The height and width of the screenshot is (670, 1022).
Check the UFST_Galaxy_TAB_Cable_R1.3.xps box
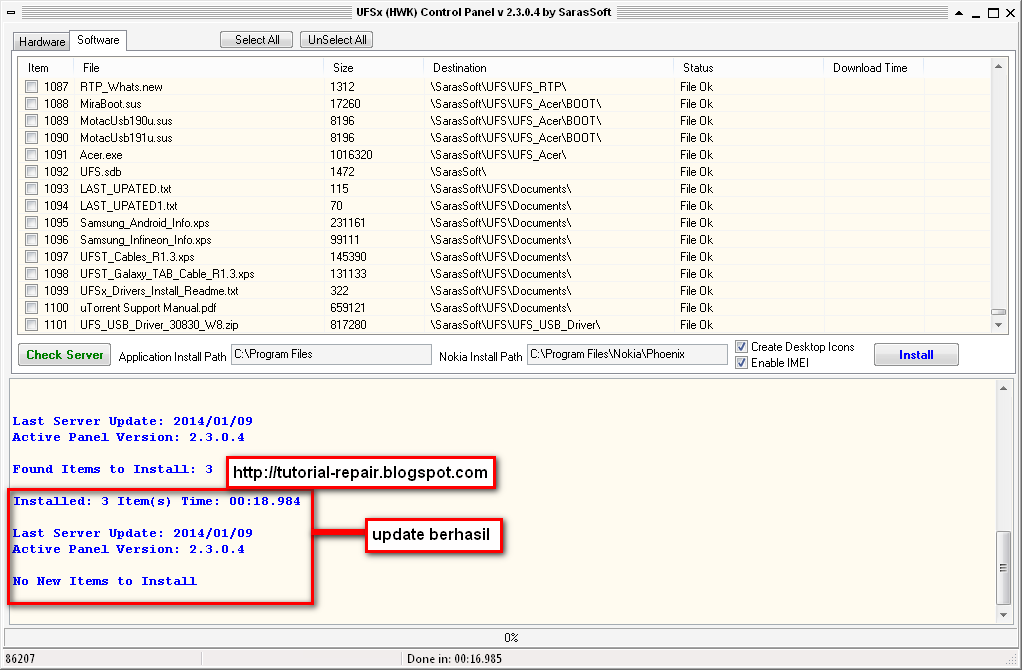point(31,274)
